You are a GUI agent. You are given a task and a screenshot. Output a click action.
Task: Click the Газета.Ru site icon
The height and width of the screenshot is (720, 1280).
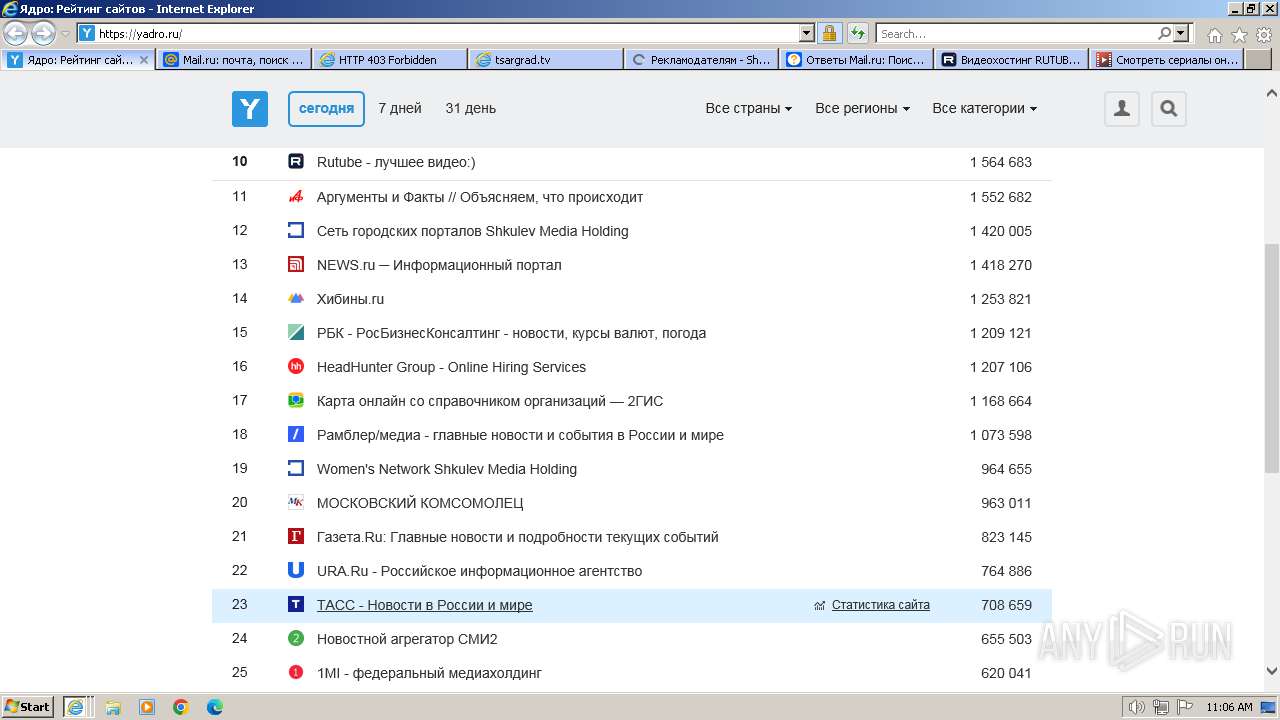coord(296,537)
